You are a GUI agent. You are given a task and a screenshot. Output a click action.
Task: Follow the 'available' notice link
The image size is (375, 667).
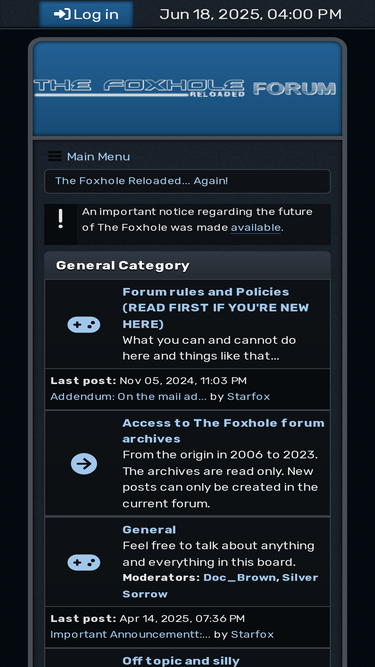[256, 228]
